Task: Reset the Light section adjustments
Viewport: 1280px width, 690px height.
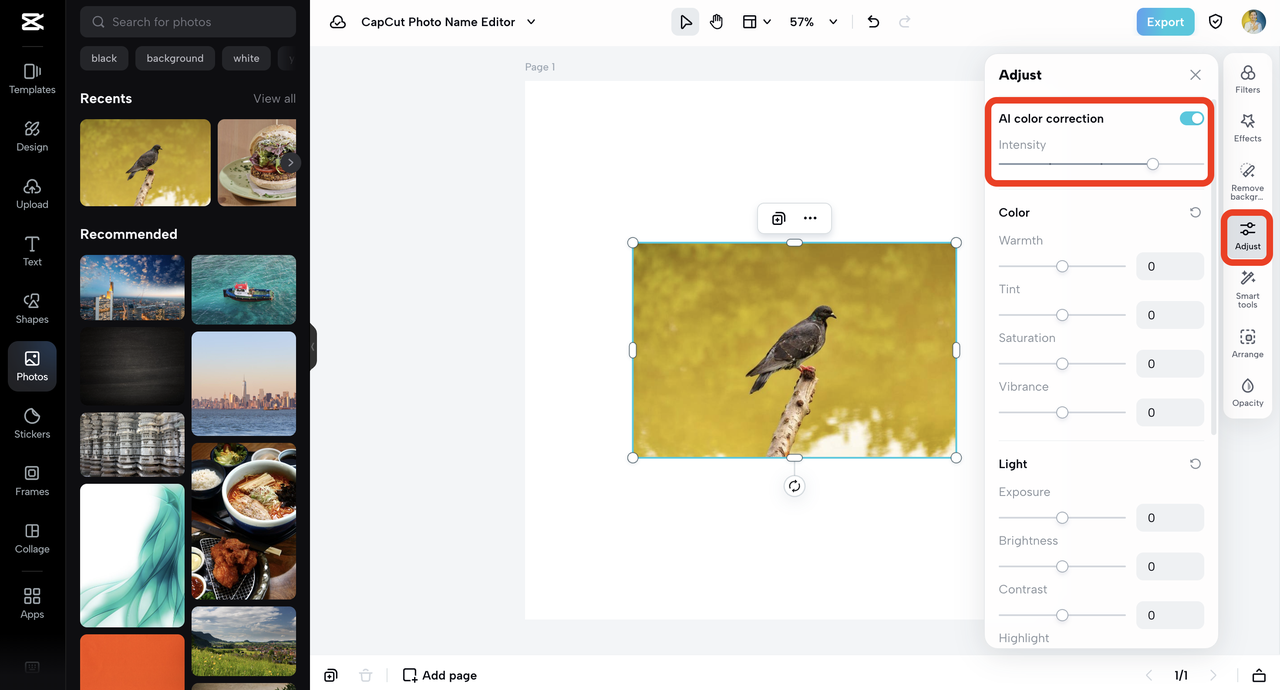Action: tap(1195, 464)
